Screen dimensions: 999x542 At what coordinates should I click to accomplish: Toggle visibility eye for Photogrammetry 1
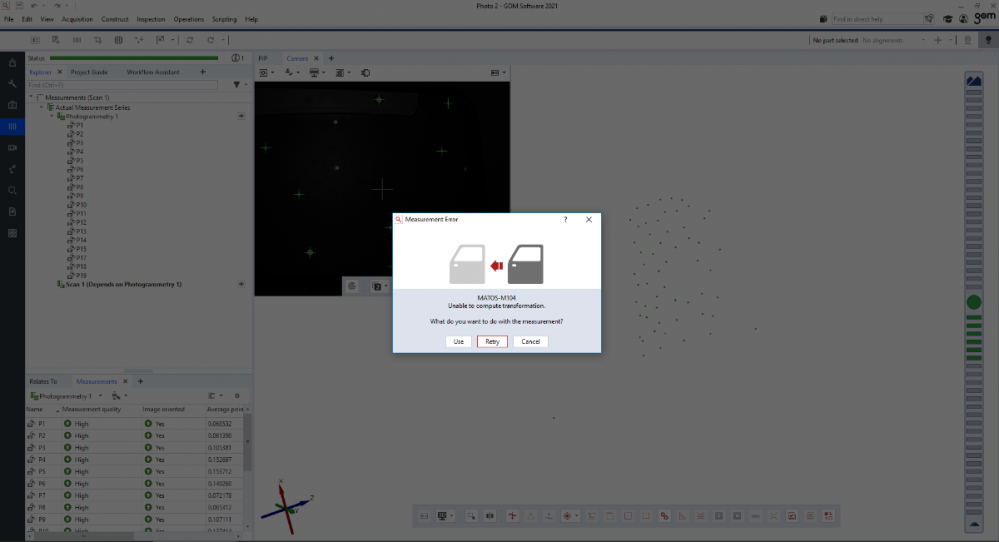tap(241, 117)
